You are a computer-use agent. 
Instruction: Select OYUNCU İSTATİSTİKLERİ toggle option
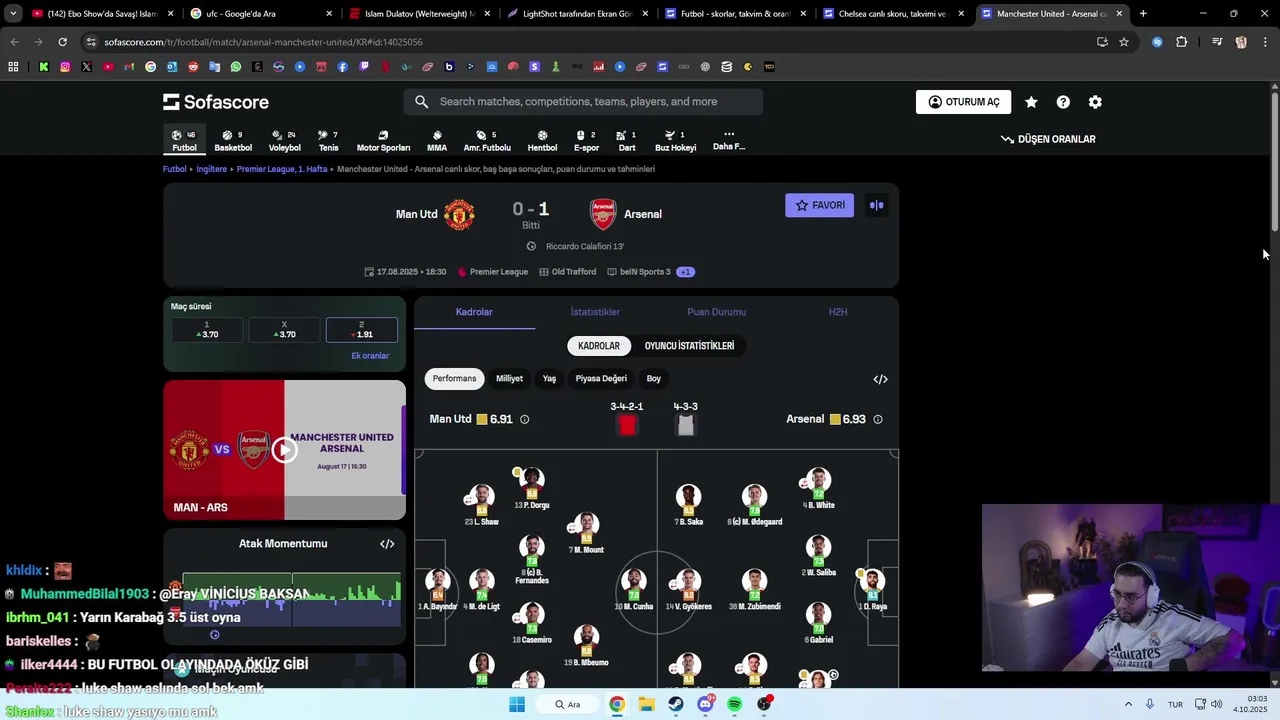[x=689, y=346]
